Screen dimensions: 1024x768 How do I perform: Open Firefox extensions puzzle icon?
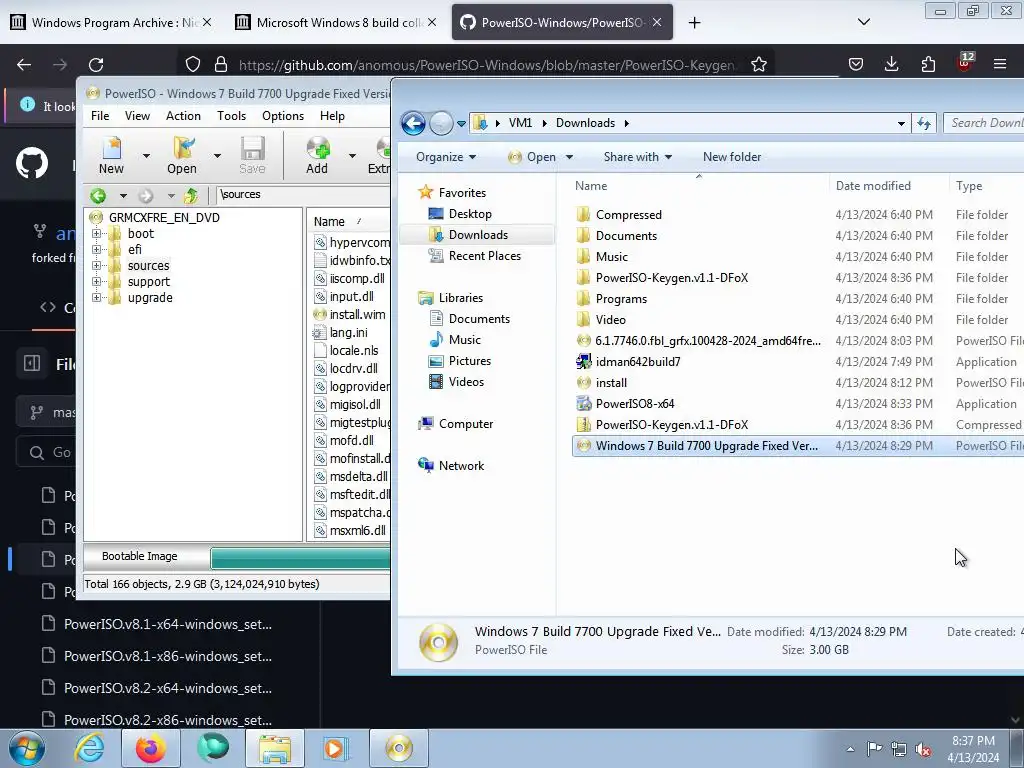click(x=928, y=64)
